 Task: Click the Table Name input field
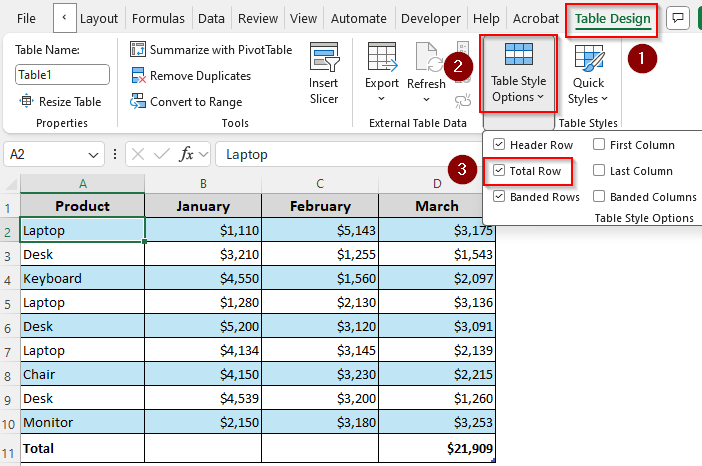tap(62, 74)
